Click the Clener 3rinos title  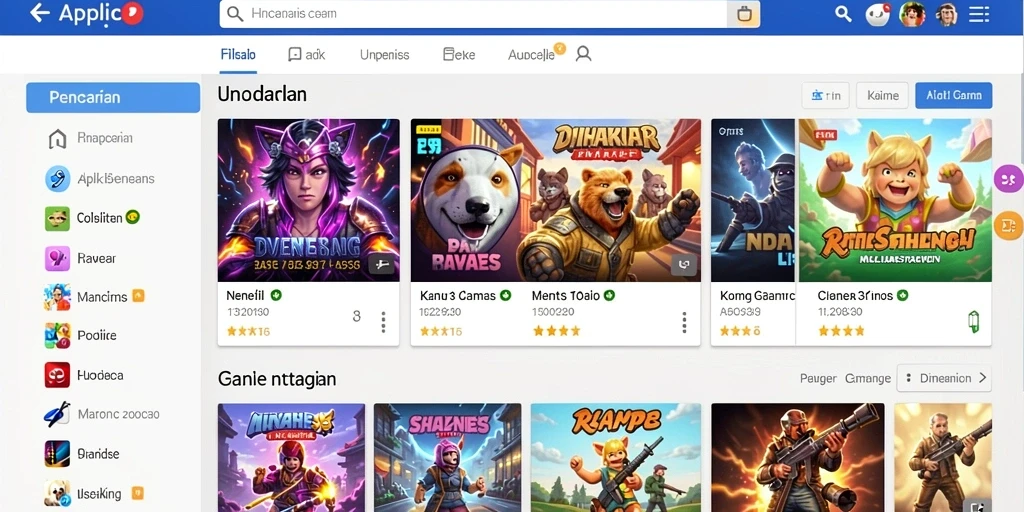855,296
